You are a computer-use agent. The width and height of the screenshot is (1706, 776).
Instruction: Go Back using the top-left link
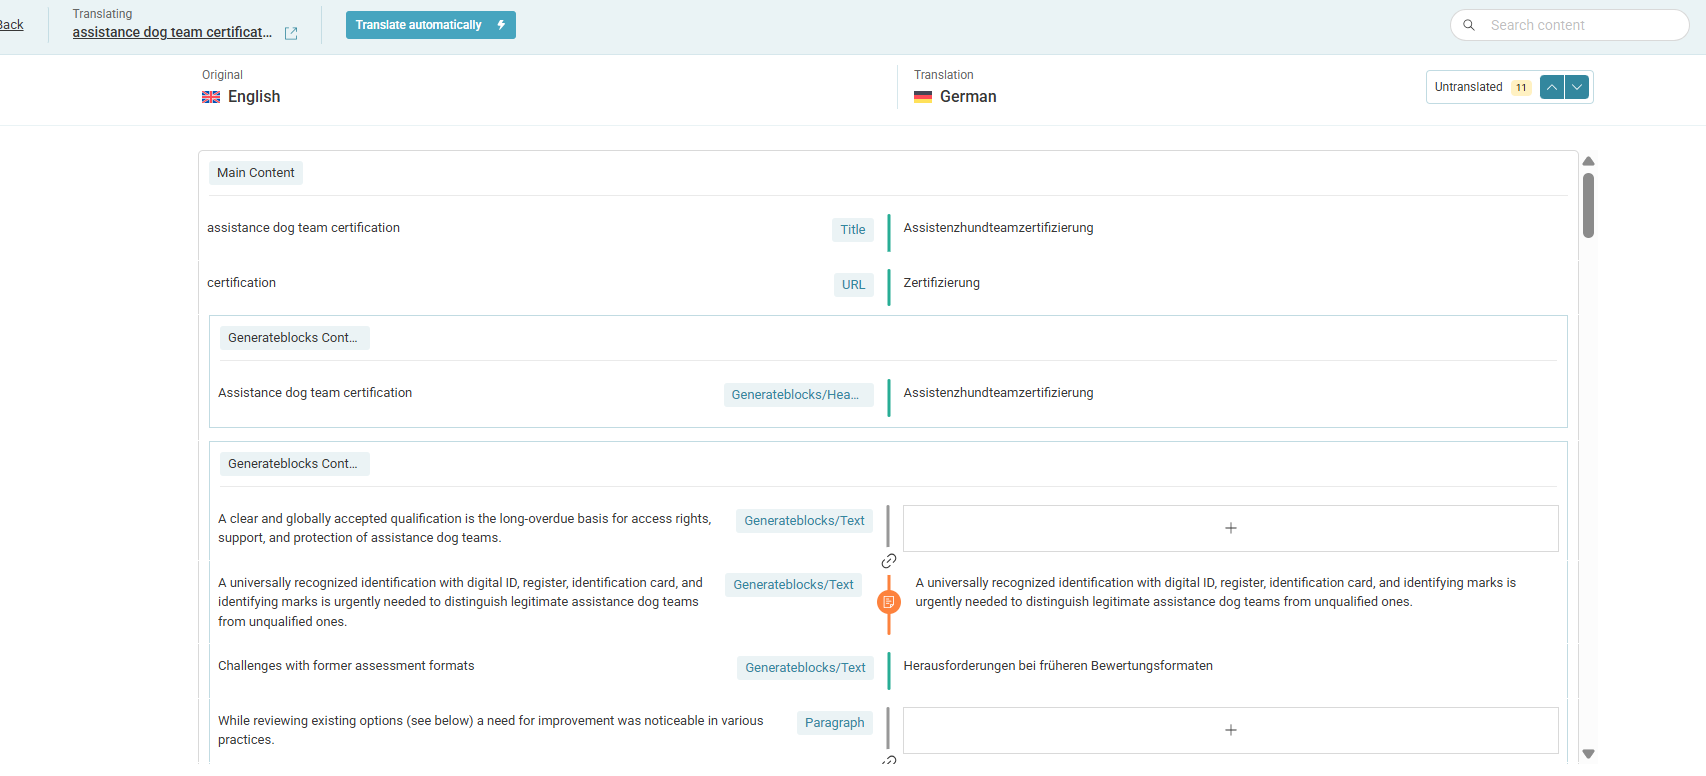tap(11, 25)
